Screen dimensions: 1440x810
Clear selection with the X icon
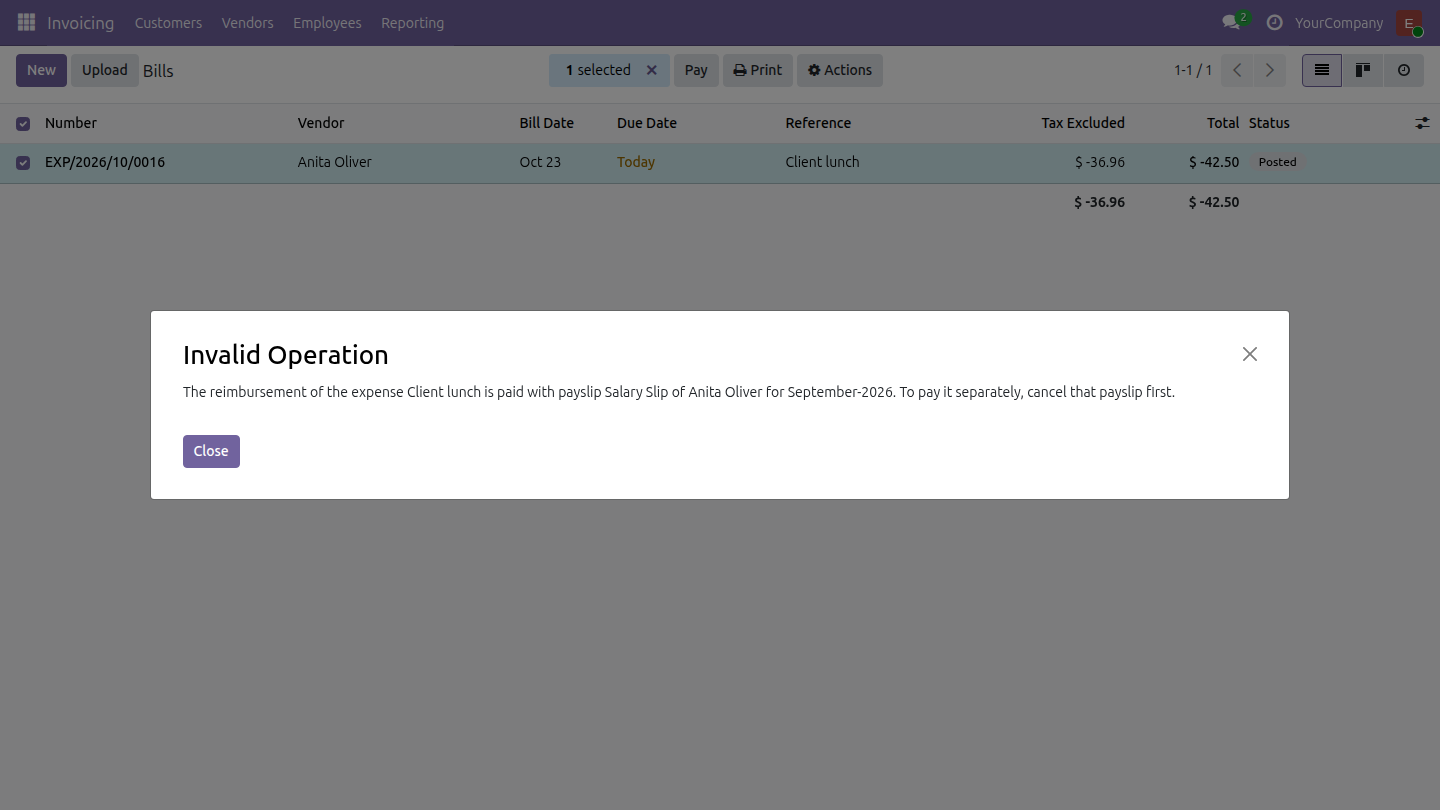[x=652, y=70]
